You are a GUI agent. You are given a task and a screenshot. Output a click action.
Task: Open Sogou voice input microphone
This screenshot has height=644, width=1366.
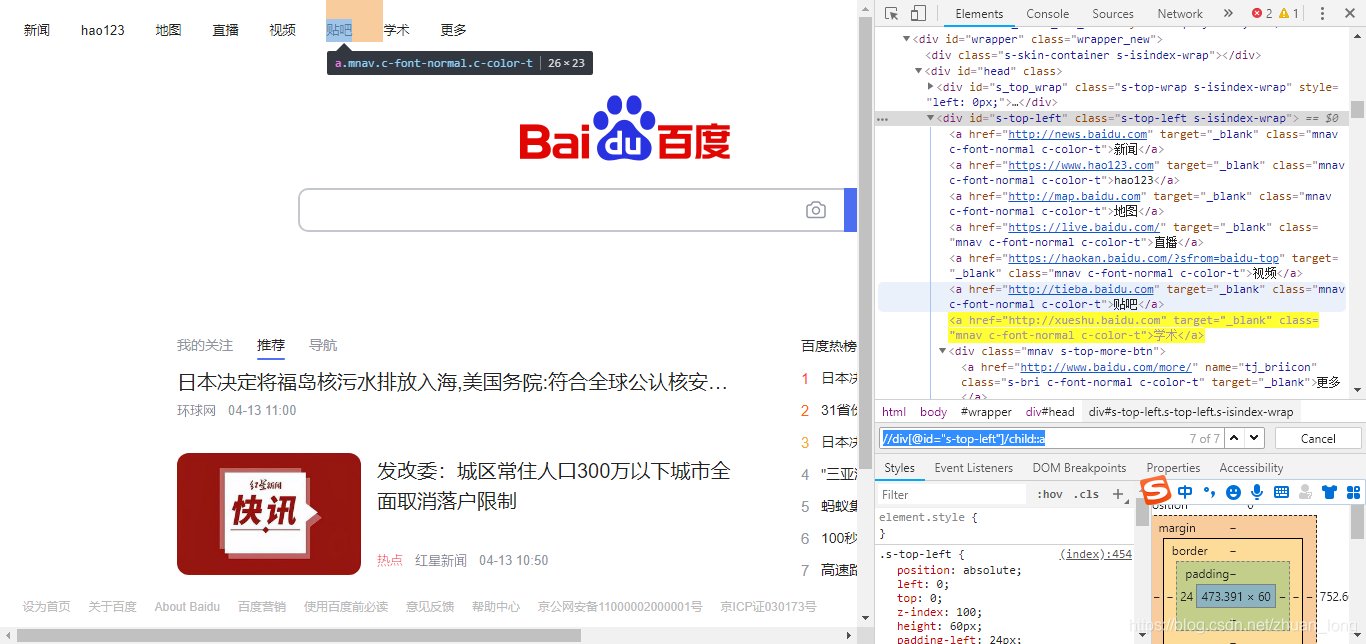click(x=1257, y=491)
